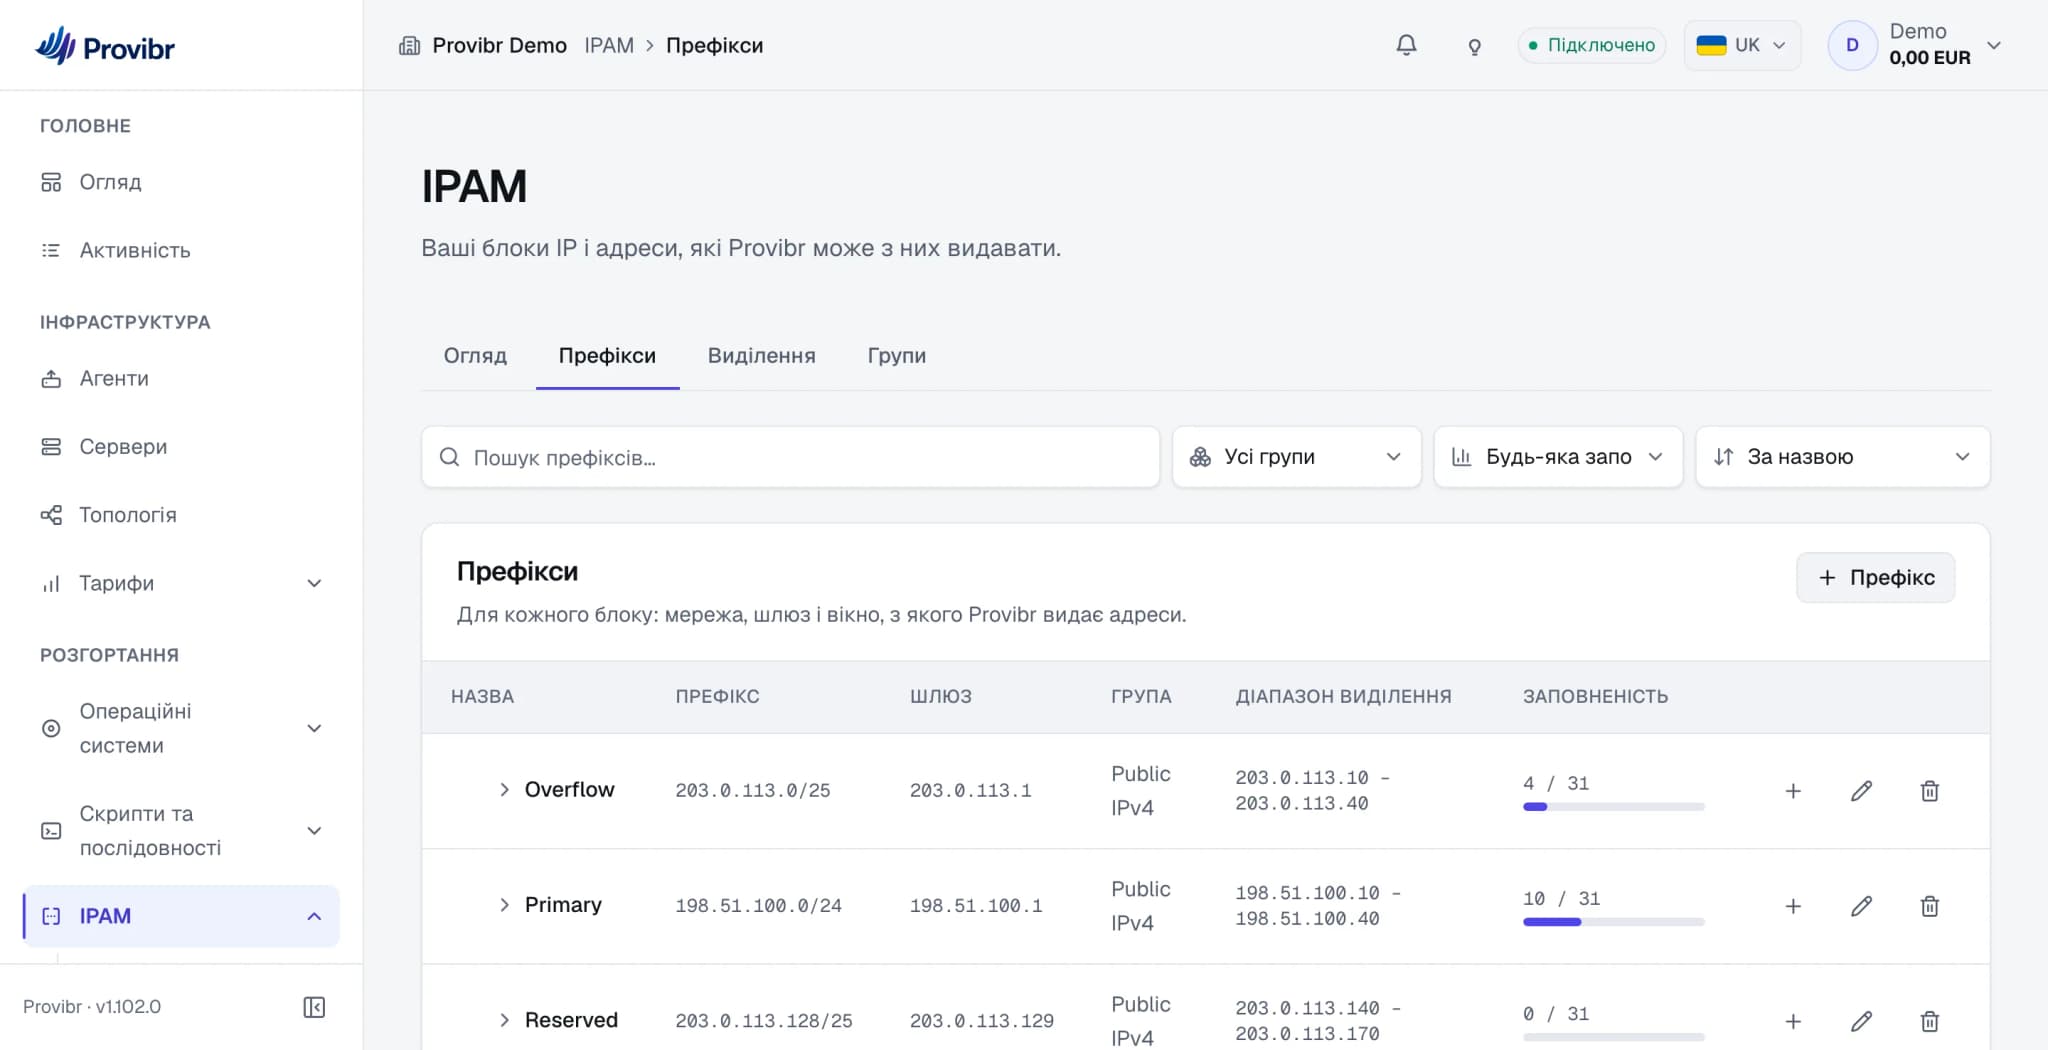Image resolution: width=2048 pixels, height=1050 pixels.
Task: Add allocation to Reserved prefix
Action: point(1793,1021)
